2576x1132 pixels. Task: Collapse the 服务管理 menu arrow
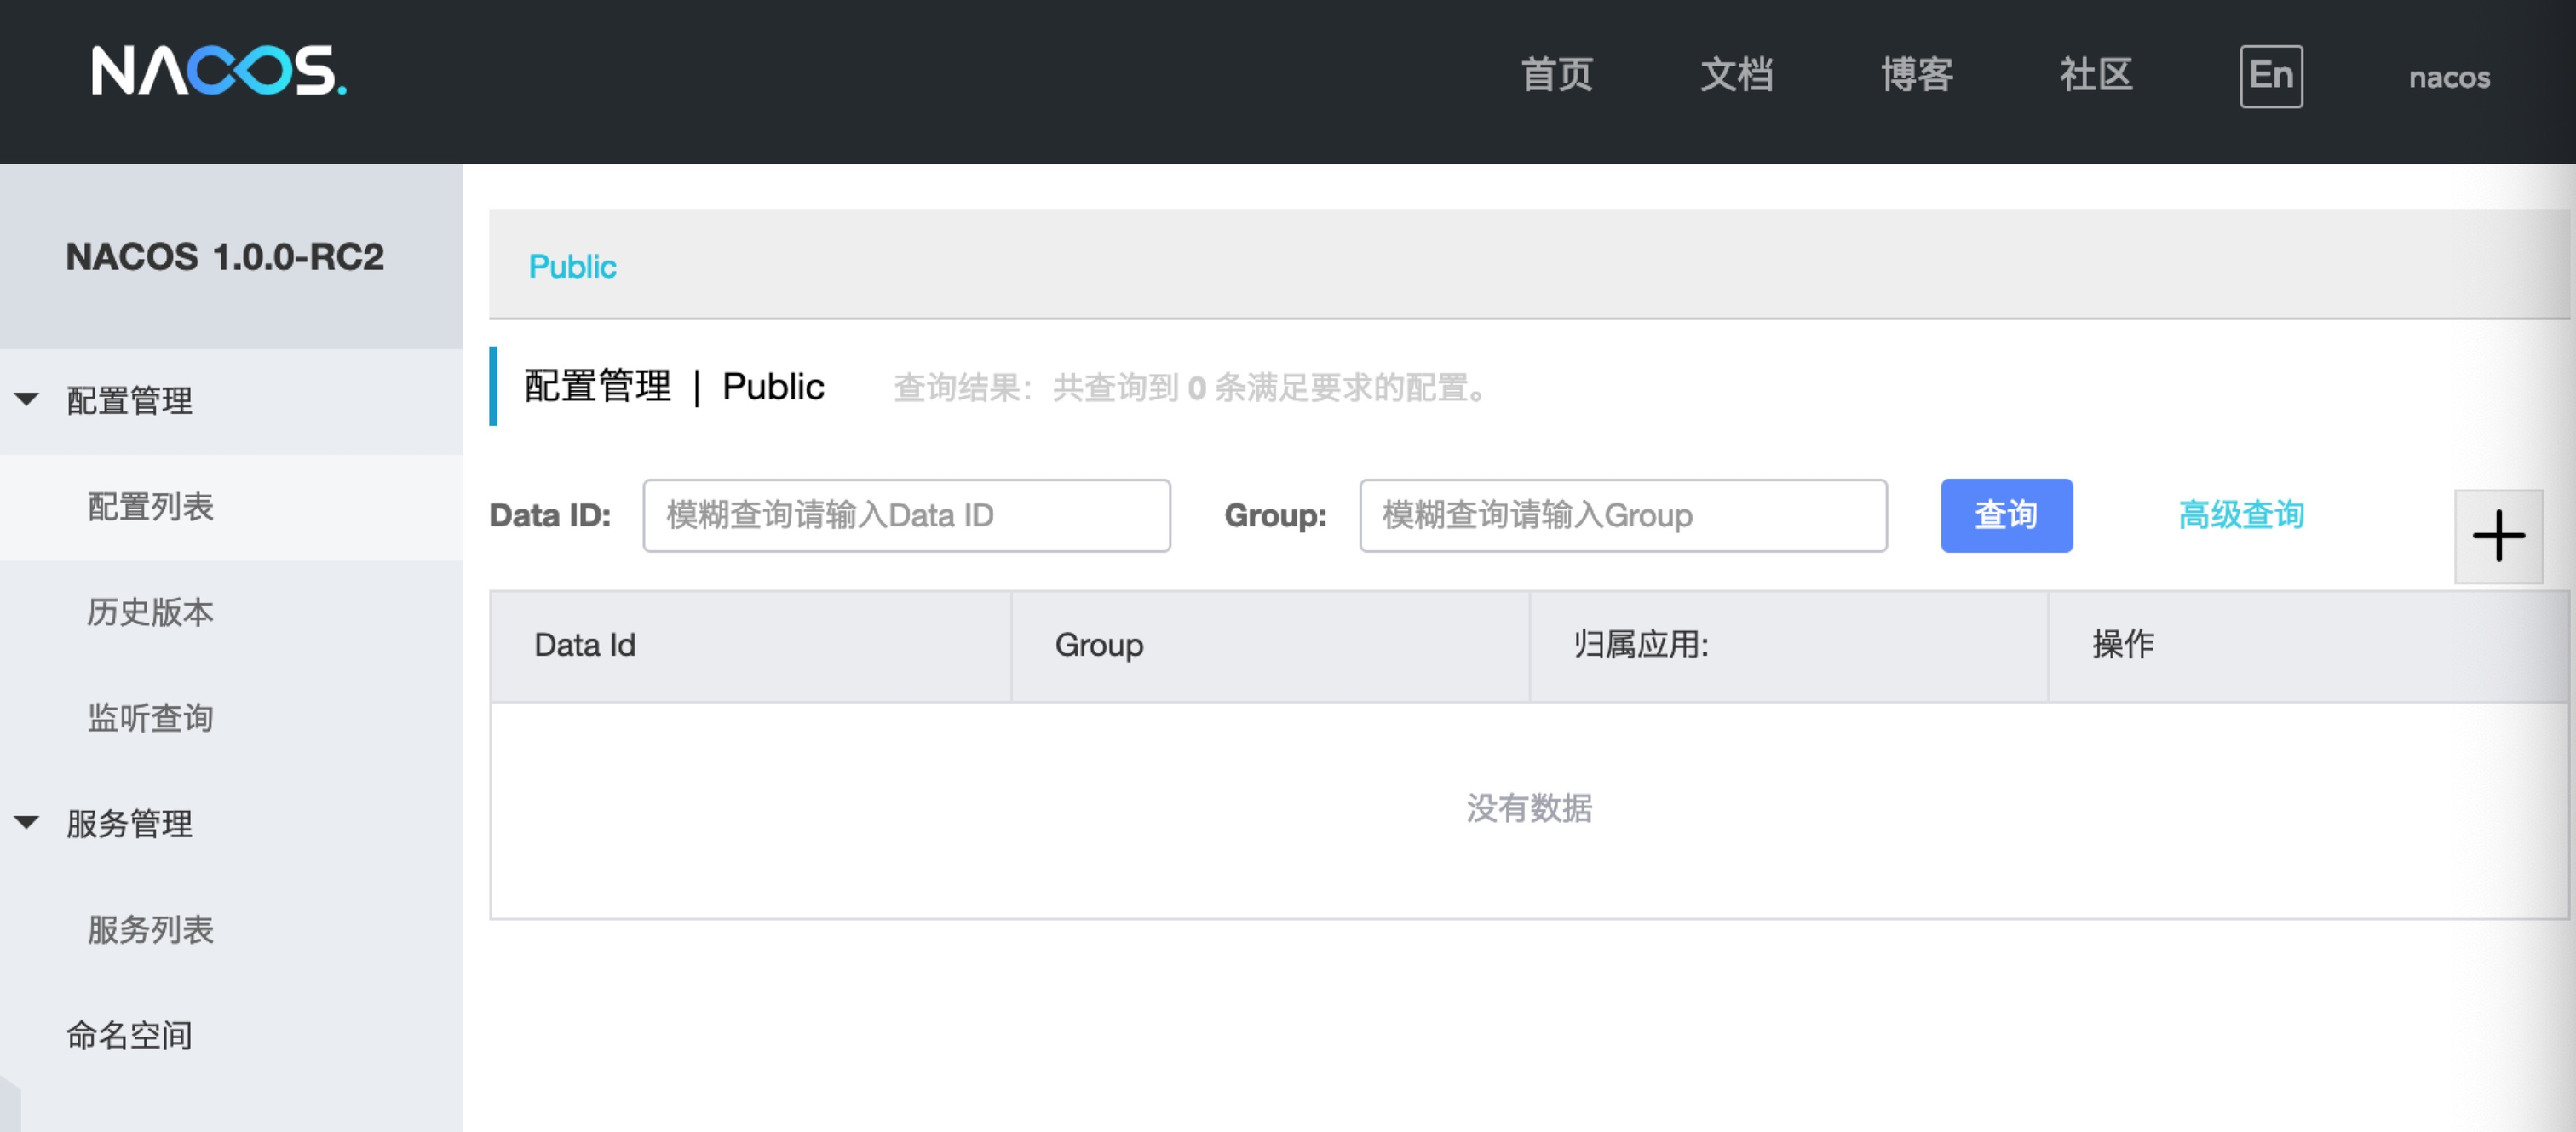click(27, 823)
